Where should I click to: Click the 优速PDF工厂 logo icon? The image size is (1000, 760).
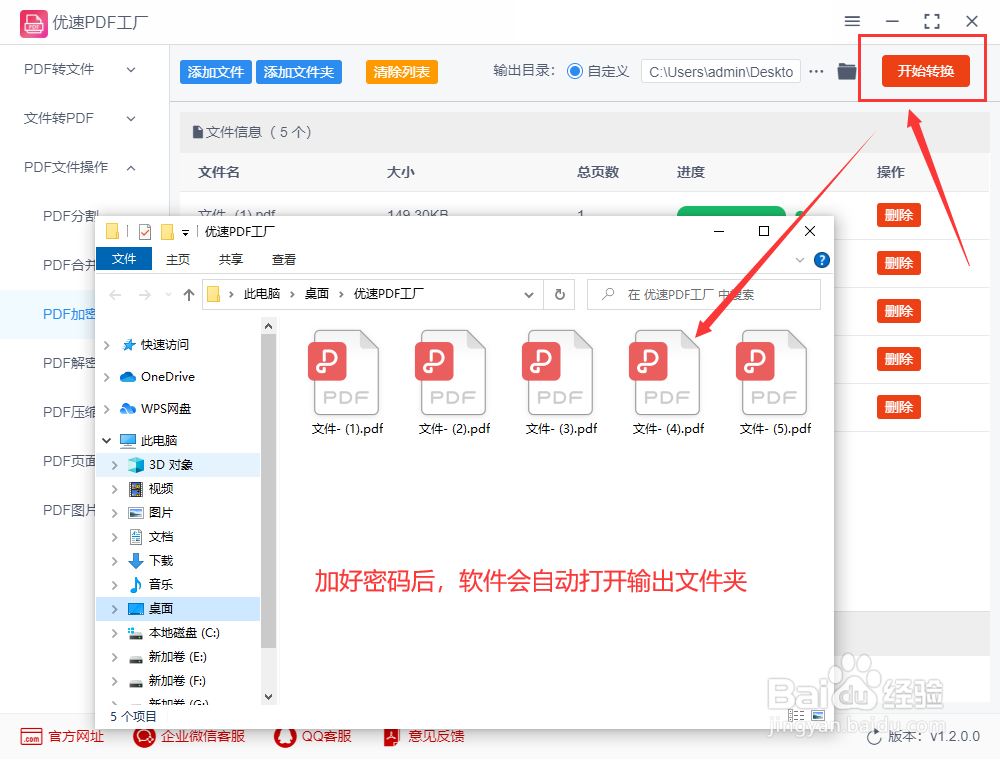coord(33,21)
